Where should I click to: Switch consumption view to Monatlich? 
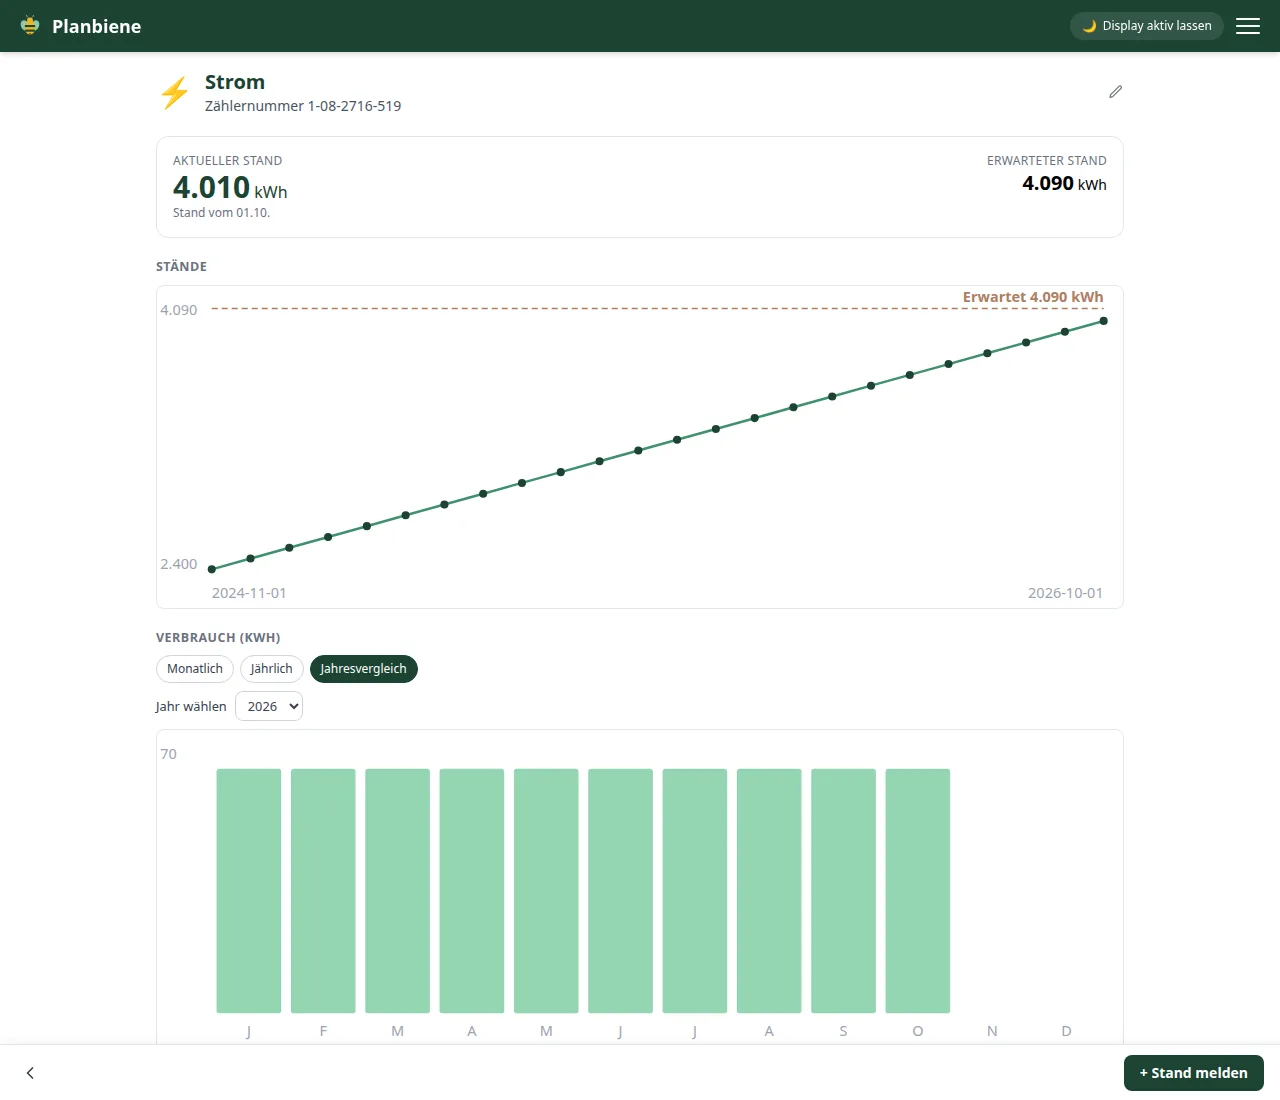[195, 669]
